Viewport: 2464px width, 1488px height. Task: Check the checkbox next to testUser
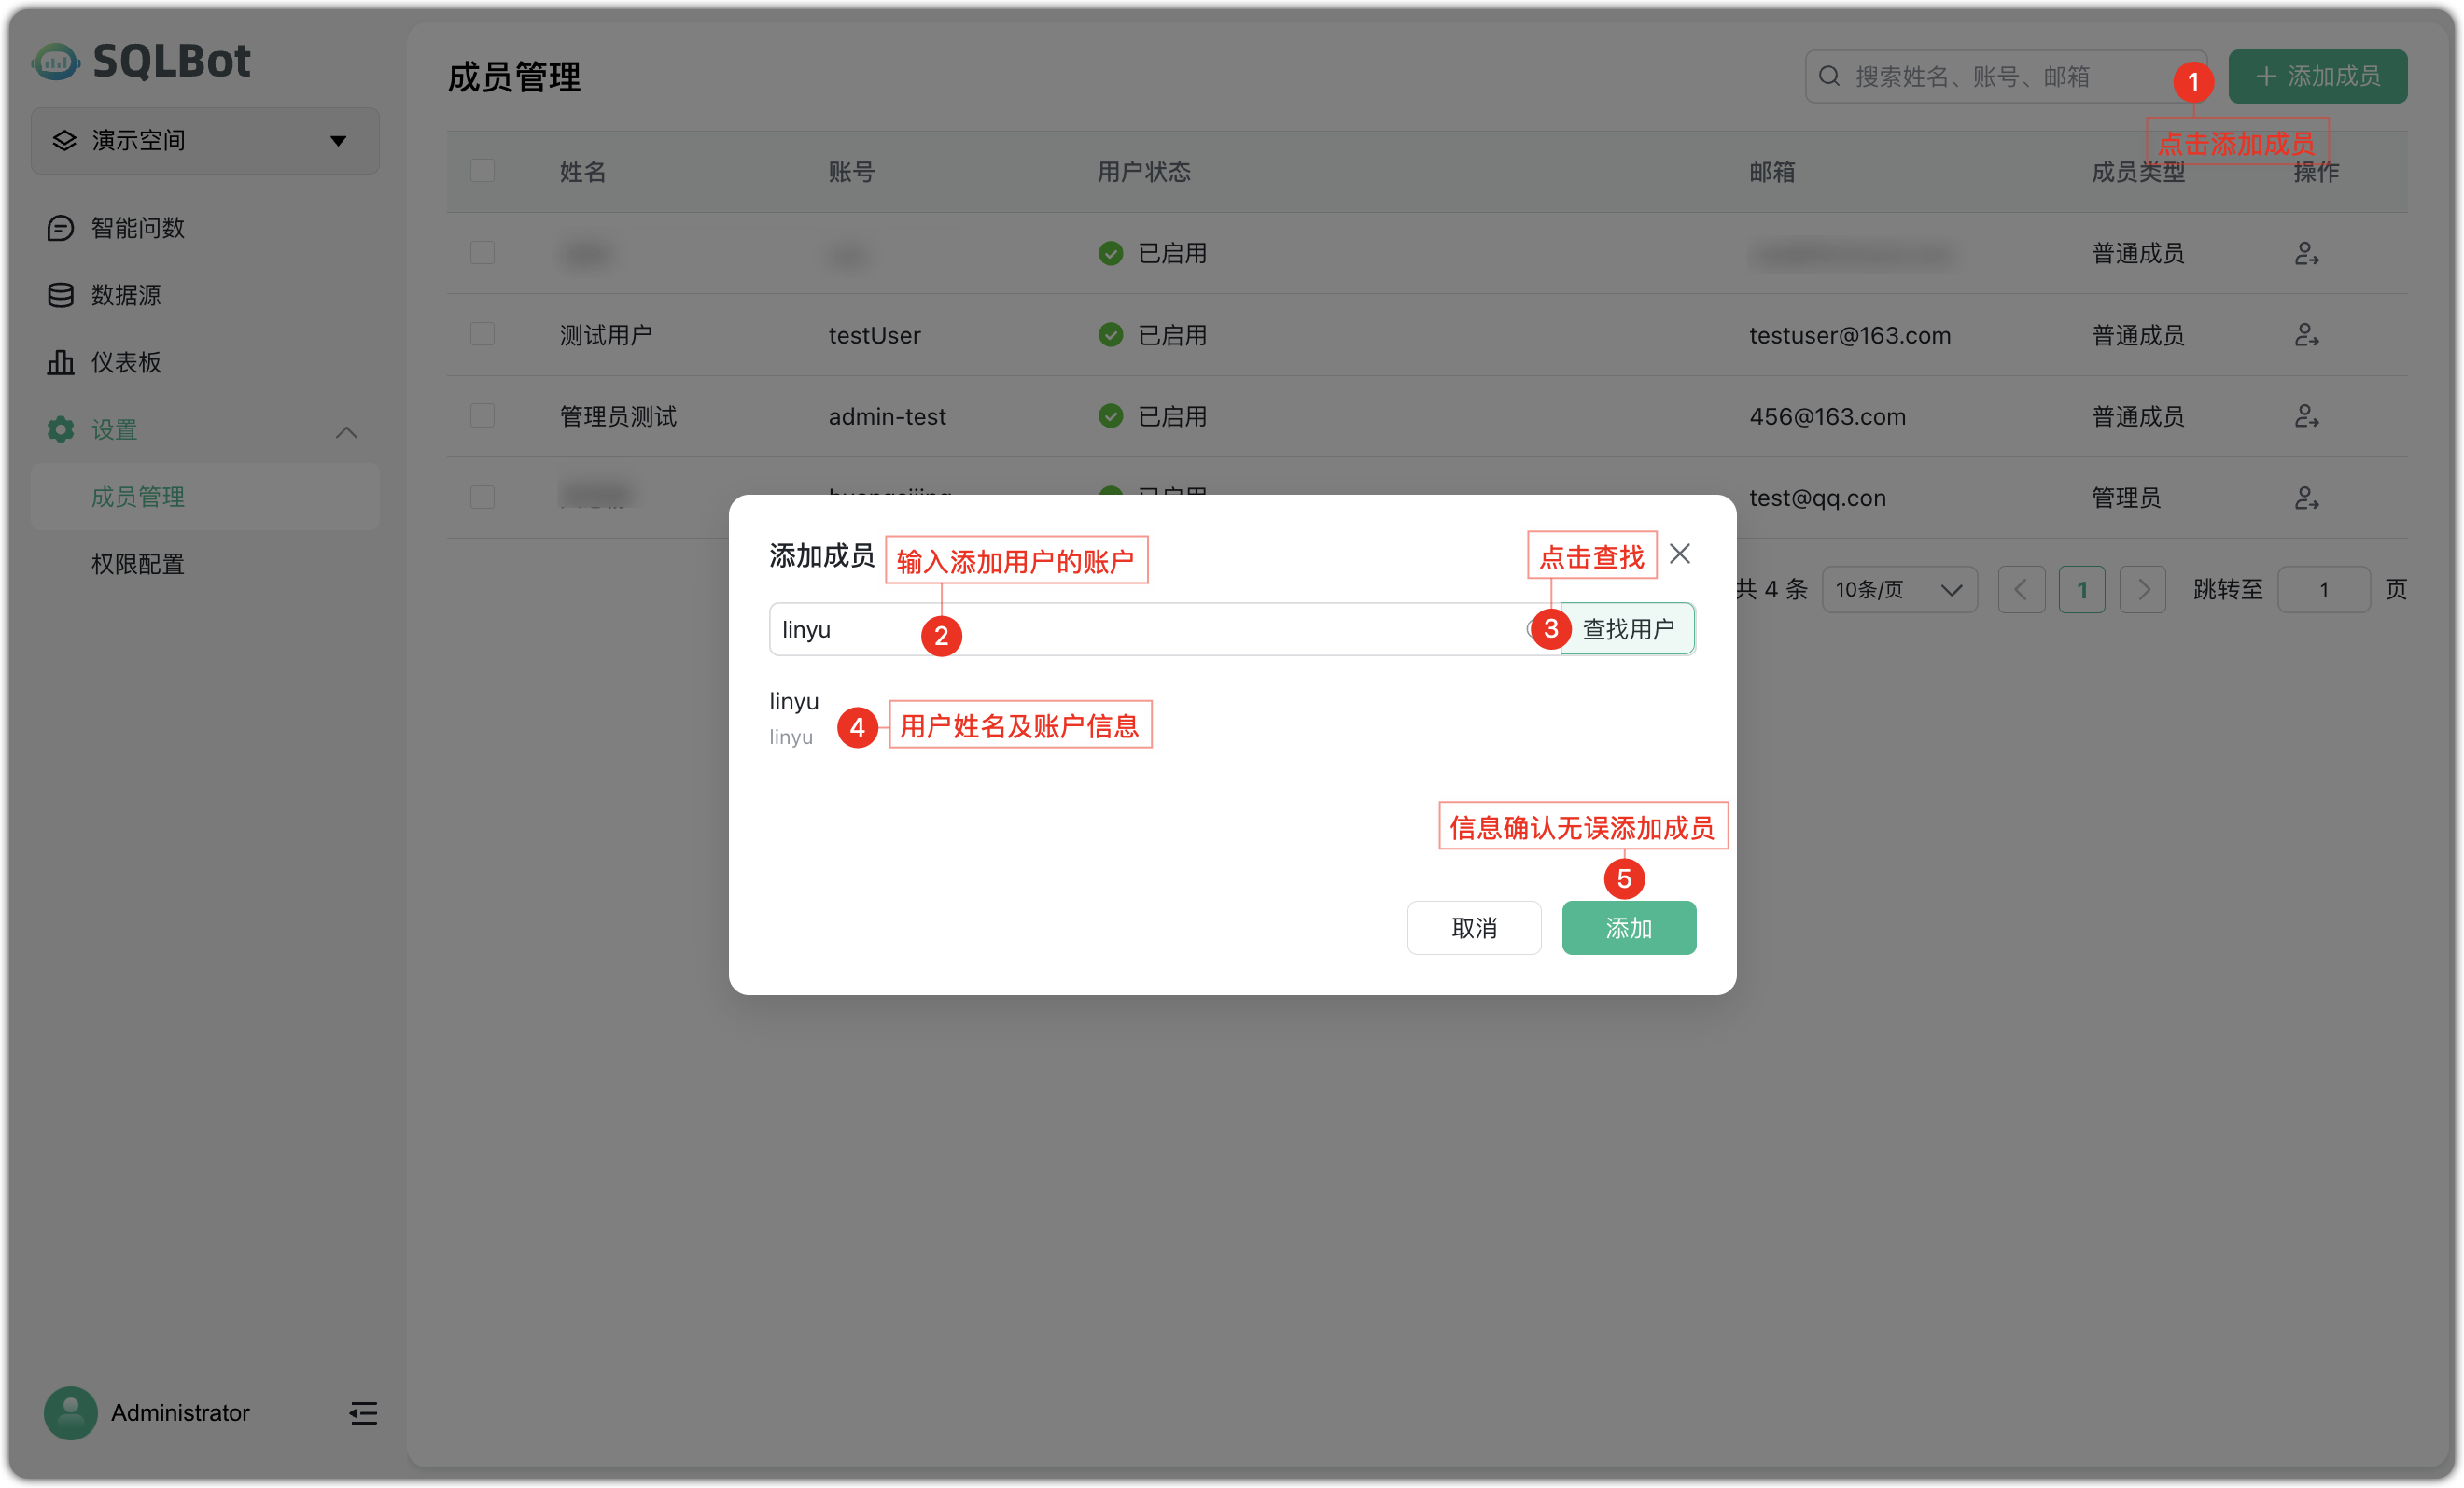482,334
